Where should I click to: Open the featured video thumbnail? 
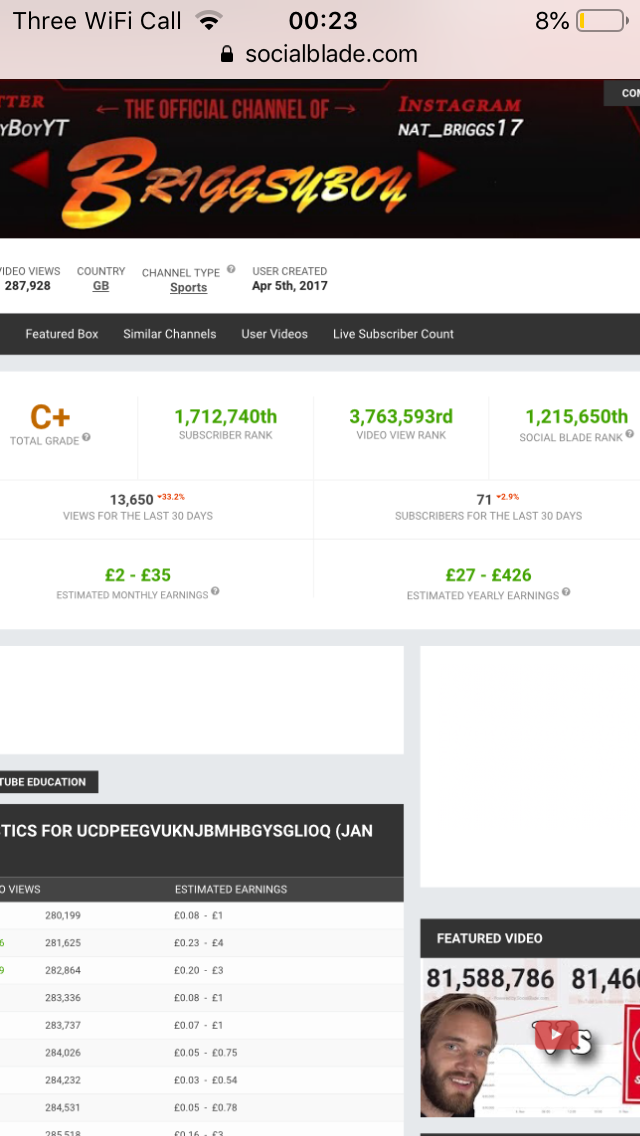click(x=530, y=1037)
